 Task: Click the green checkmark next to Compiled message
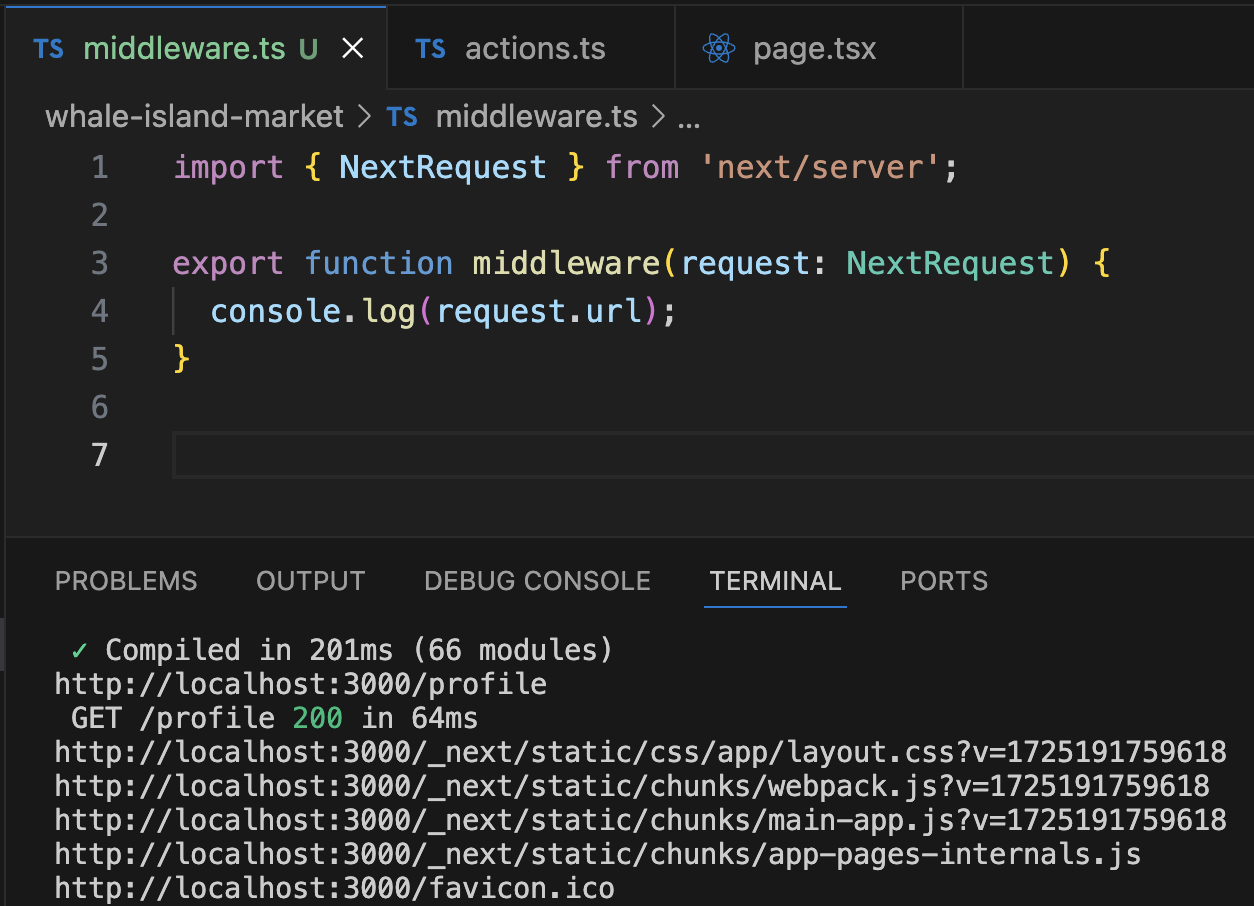click(78, 649)
